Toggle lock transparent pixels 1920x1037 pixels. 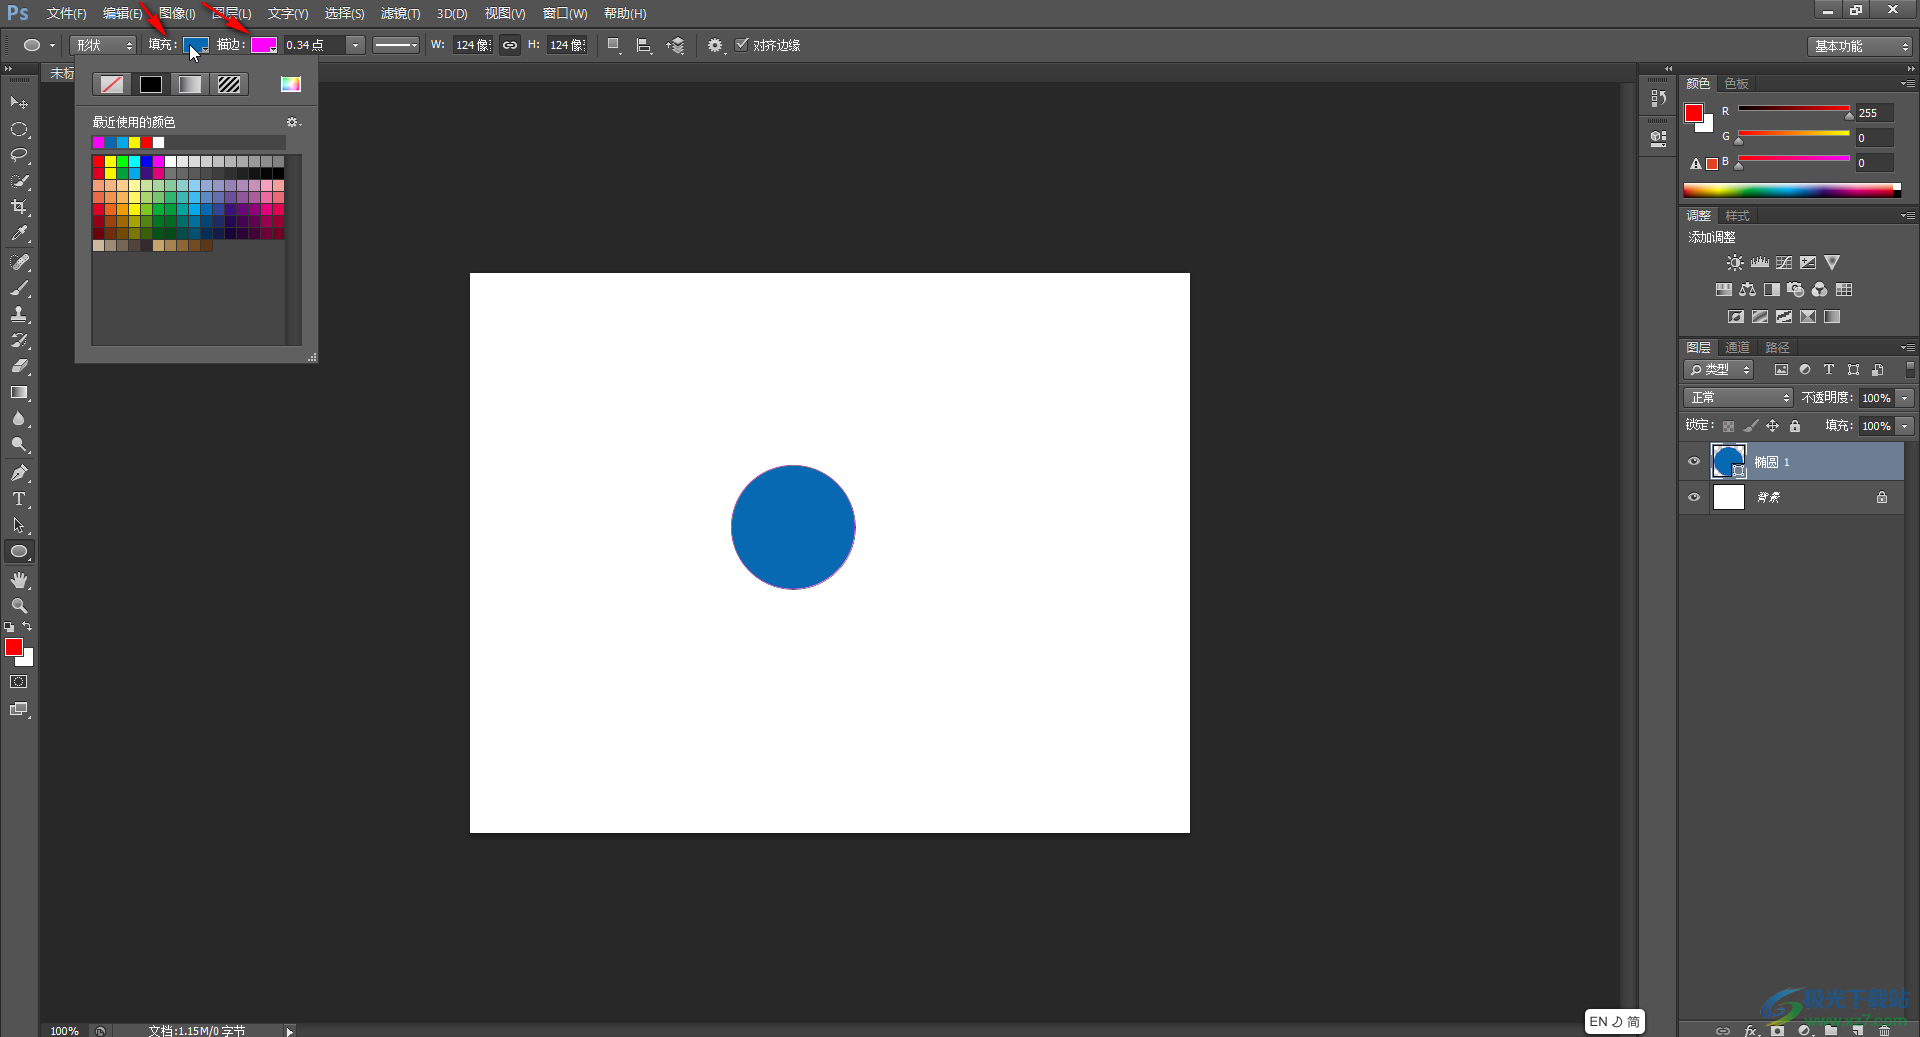1728,426
